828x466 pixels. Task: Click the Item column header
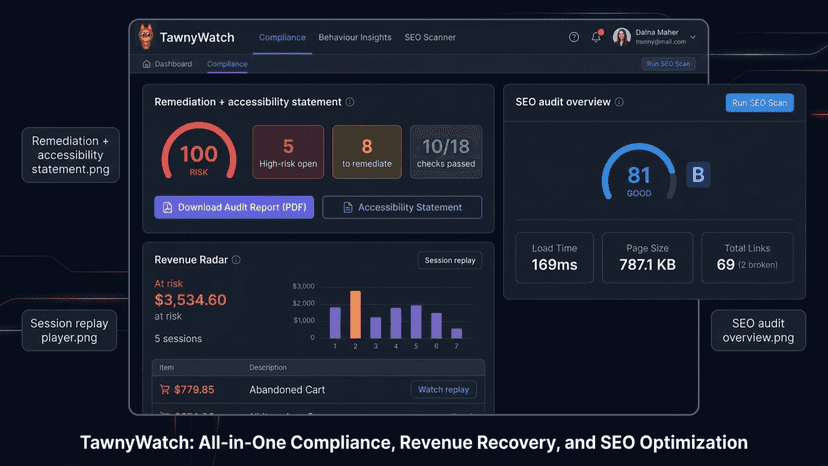pos(166,367)
